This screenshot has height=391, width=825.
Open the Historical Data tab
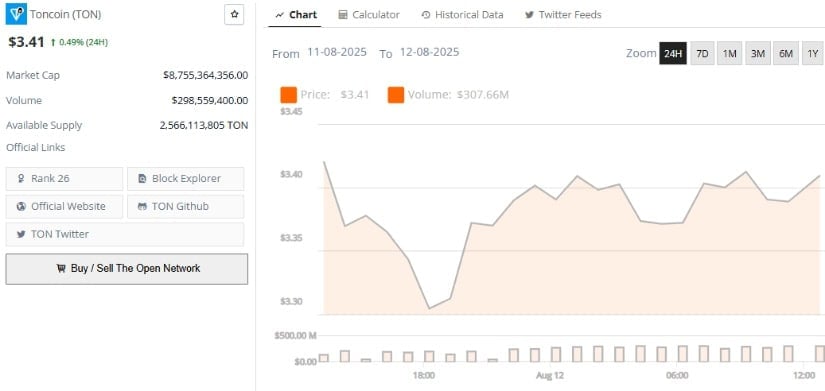pyautogui.click(x=462, y=15)
